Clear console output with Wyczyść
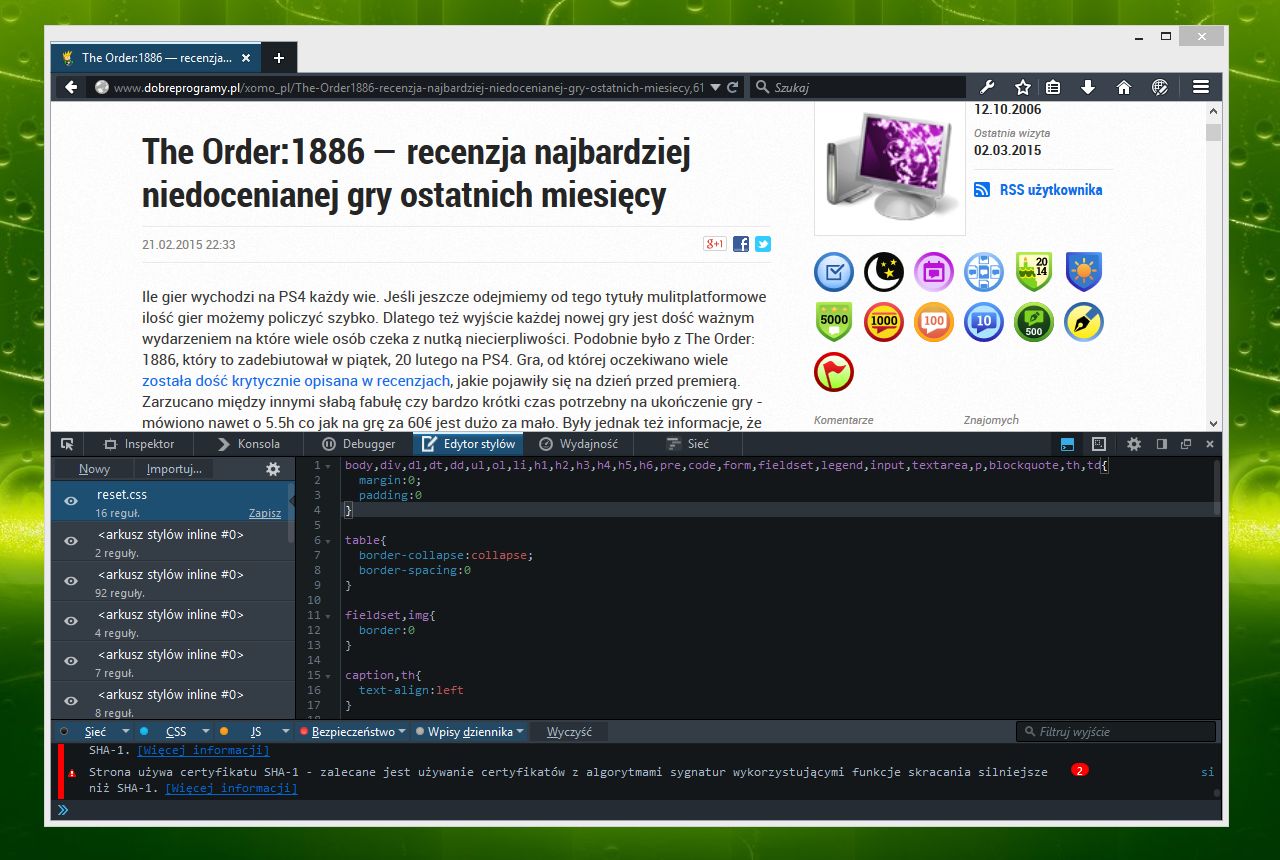The width and height of the screenshot is (1280, 860). point(569,732)
